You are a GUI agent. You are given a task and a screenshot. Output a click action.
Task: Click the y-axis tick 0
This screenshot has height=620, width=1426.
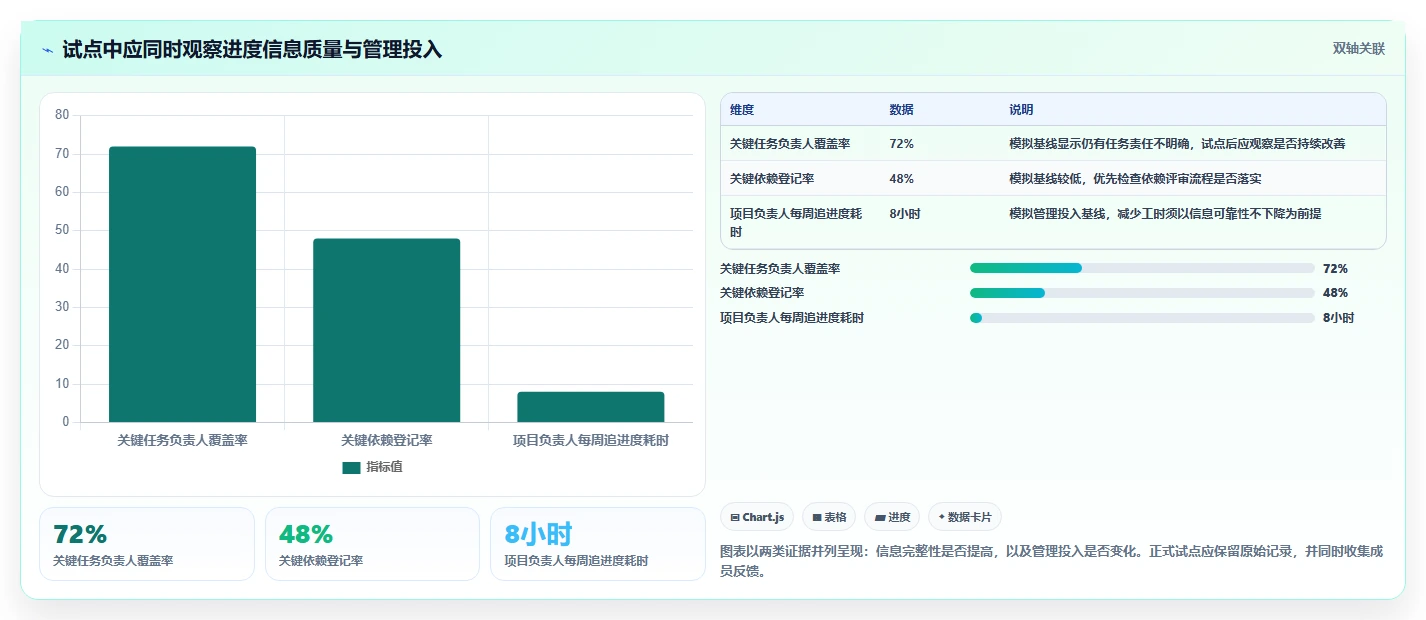point(66,422)
